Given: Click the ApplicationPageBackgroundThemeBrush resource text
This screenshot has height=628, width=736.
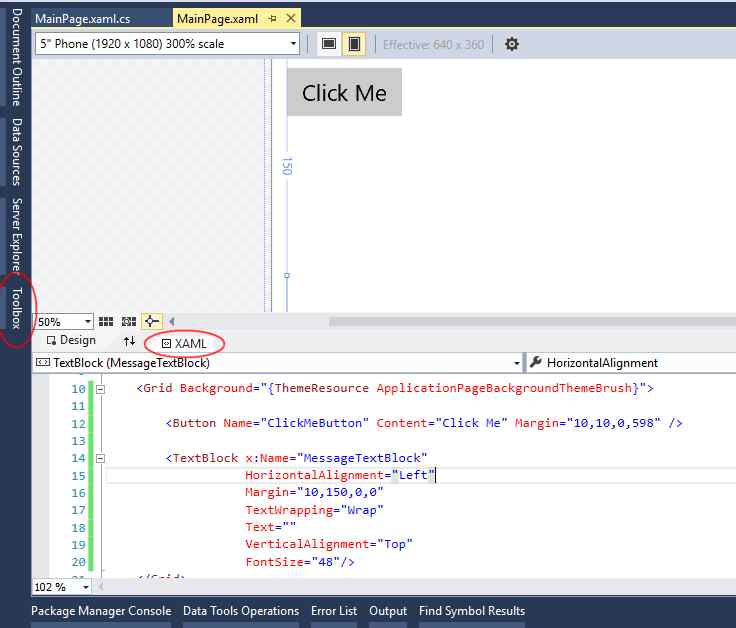Looking at the screenshot, I should (504, 388).
